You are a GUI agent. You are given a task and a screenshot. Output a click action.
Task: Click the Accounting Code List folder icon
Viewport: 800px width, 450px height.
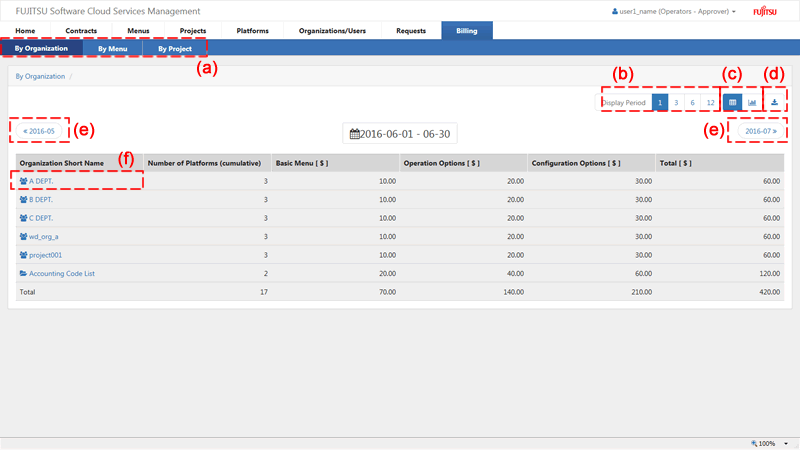tap(23, 272)
